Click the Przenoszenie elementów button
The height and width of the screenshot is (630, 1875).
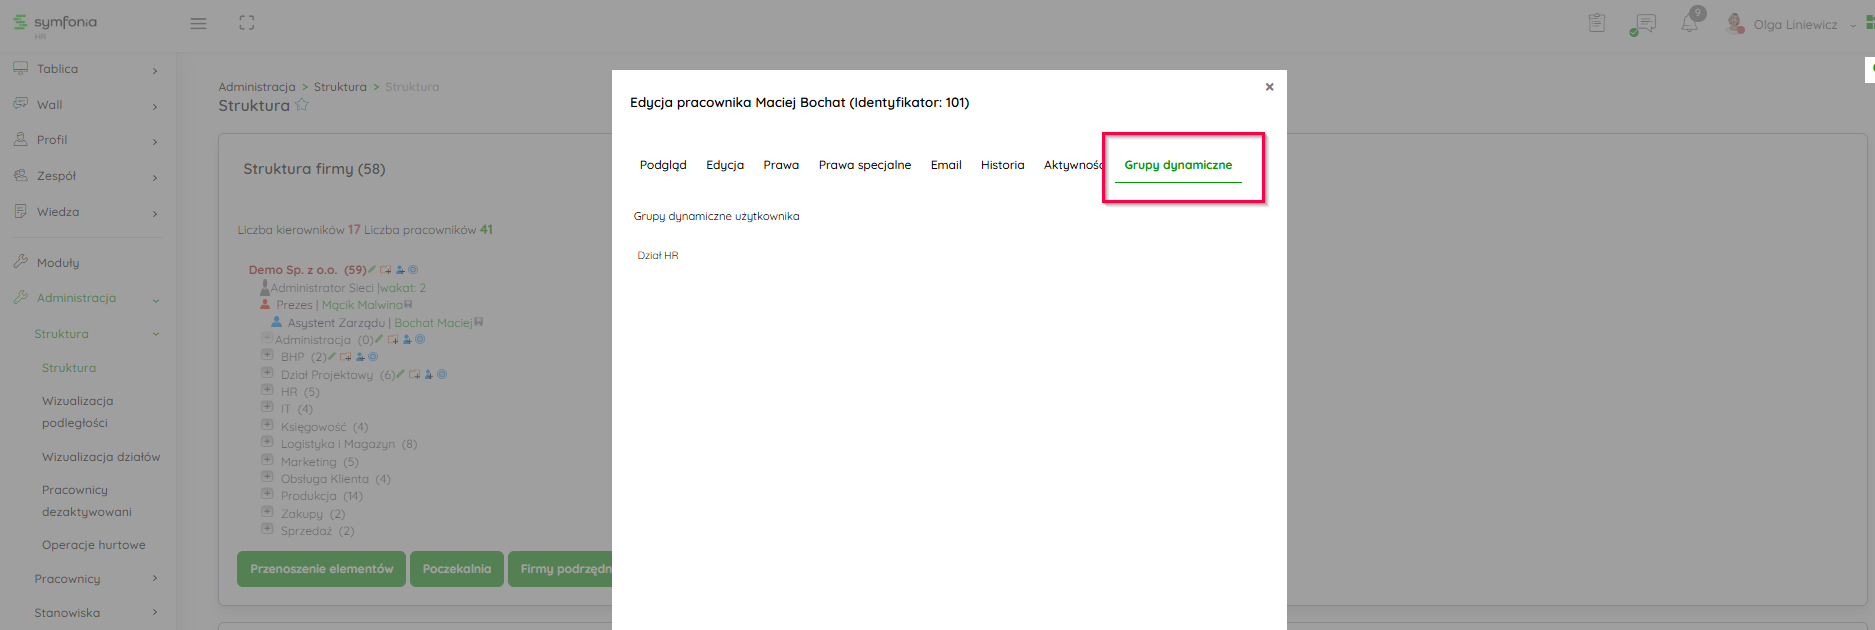tap(321, 569)
